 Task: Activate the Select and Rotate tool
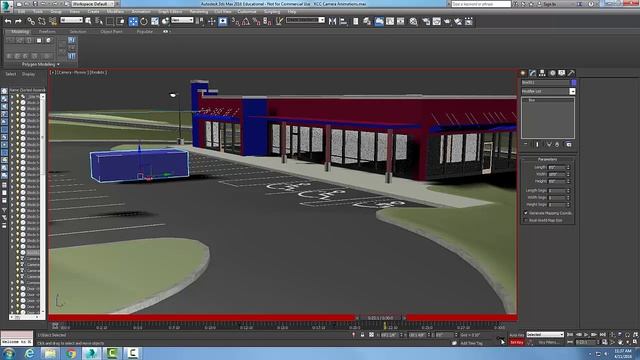[x=144, y=22]
